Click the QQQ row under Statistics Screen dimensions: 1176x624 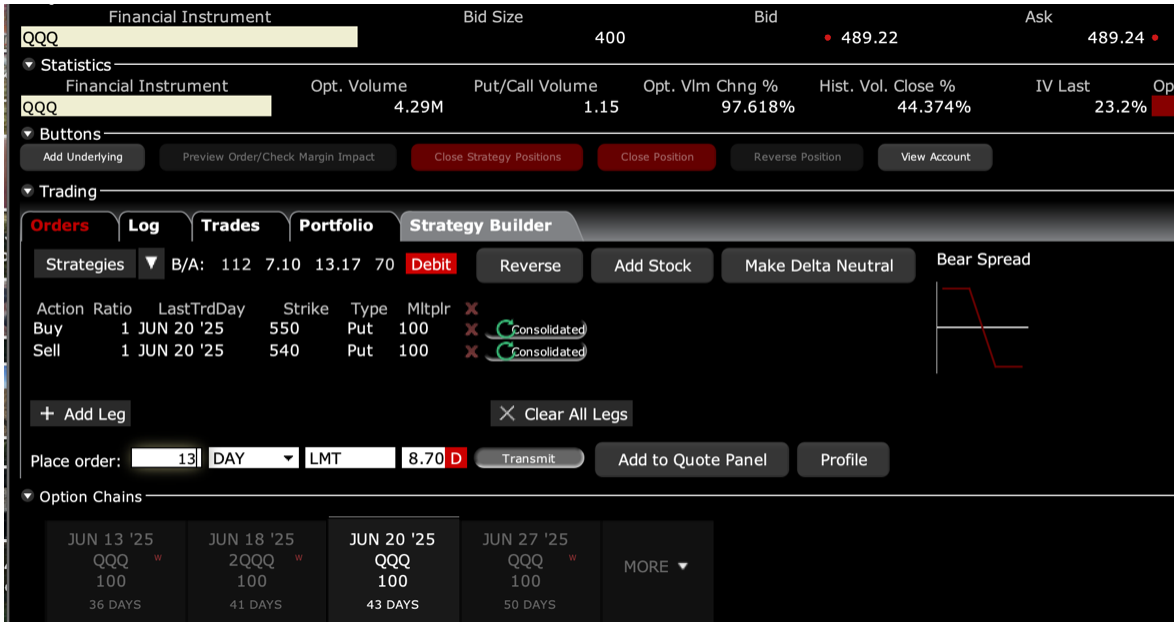pos(146,106)
